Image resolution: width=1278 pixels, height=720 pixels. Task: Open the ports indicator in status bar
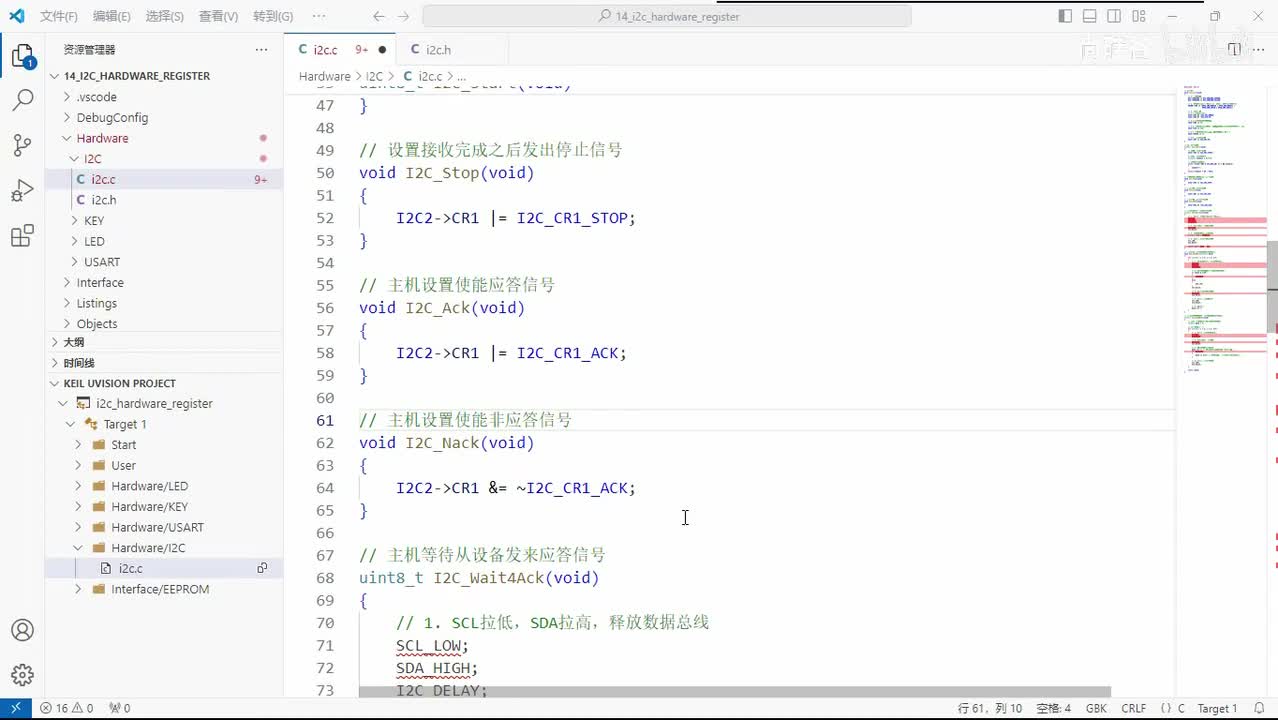pos(119,708)
